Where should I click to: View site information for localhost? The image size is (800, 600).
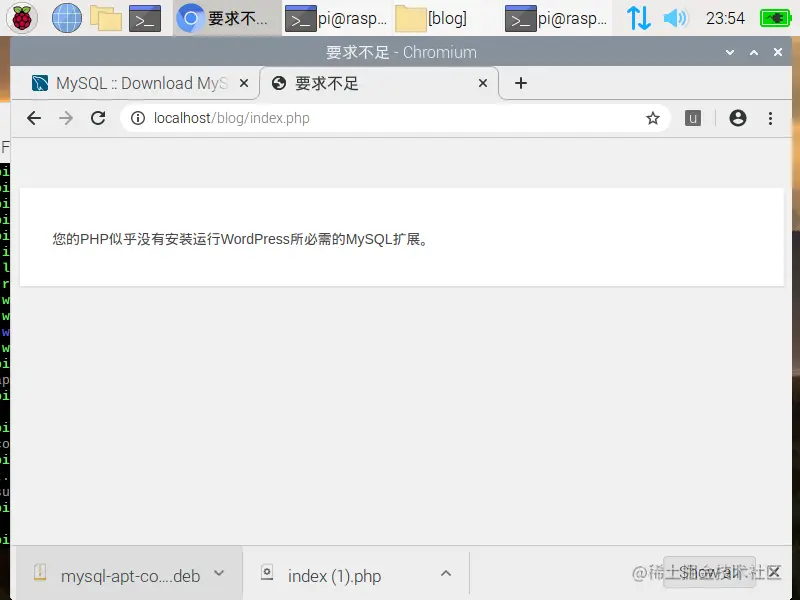pos(137,118)
